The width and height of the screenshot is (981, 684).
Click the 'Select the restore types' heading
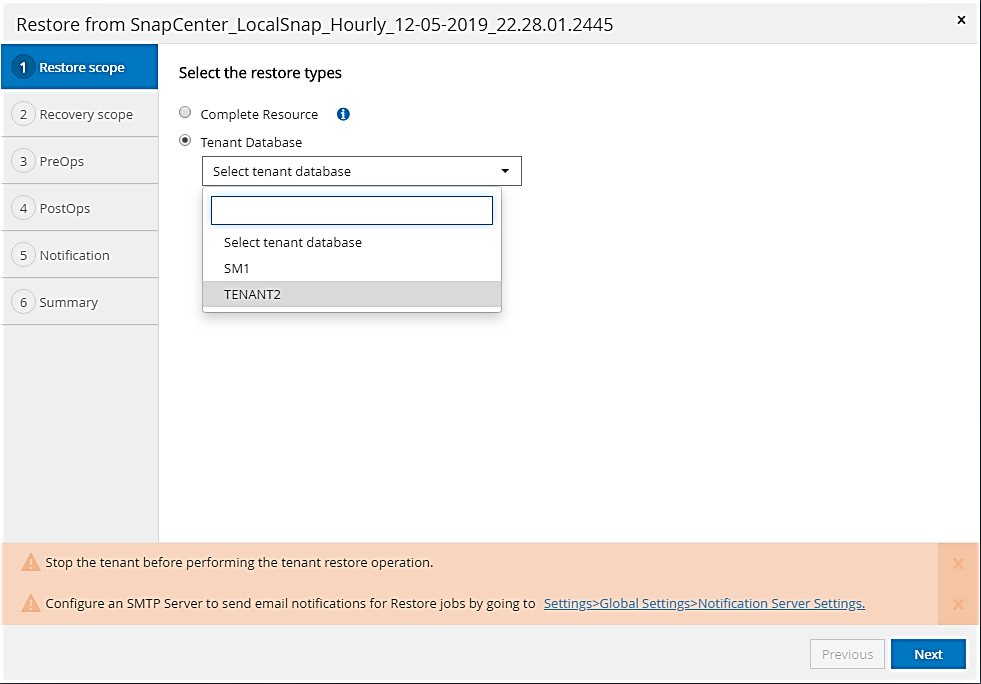(260, 73)
